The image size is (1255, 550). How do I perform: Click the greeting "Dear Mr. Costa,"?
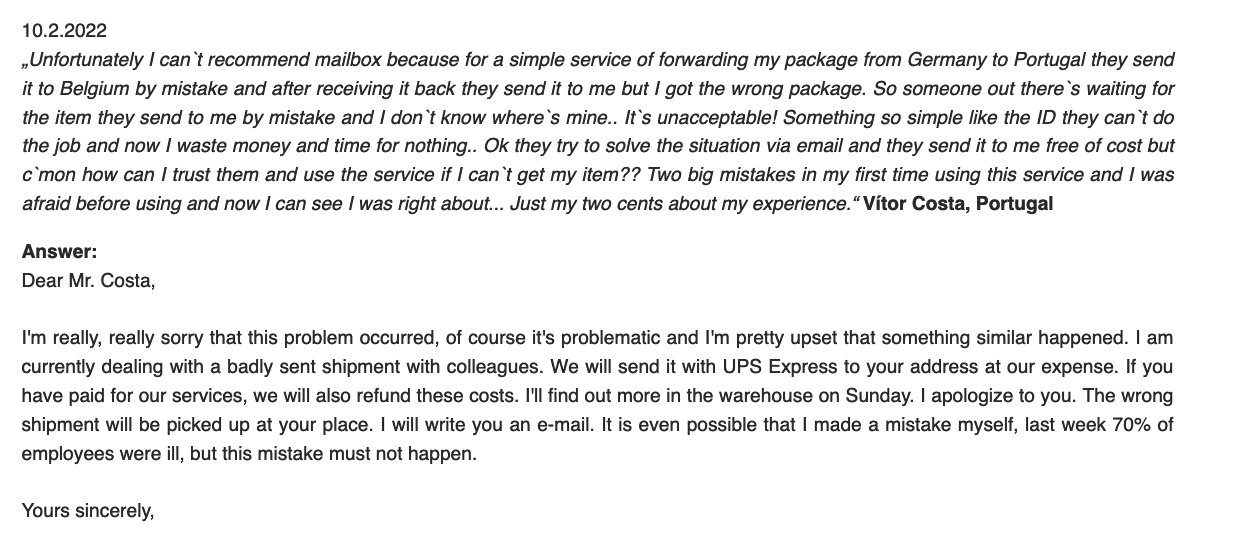[89, 280]
